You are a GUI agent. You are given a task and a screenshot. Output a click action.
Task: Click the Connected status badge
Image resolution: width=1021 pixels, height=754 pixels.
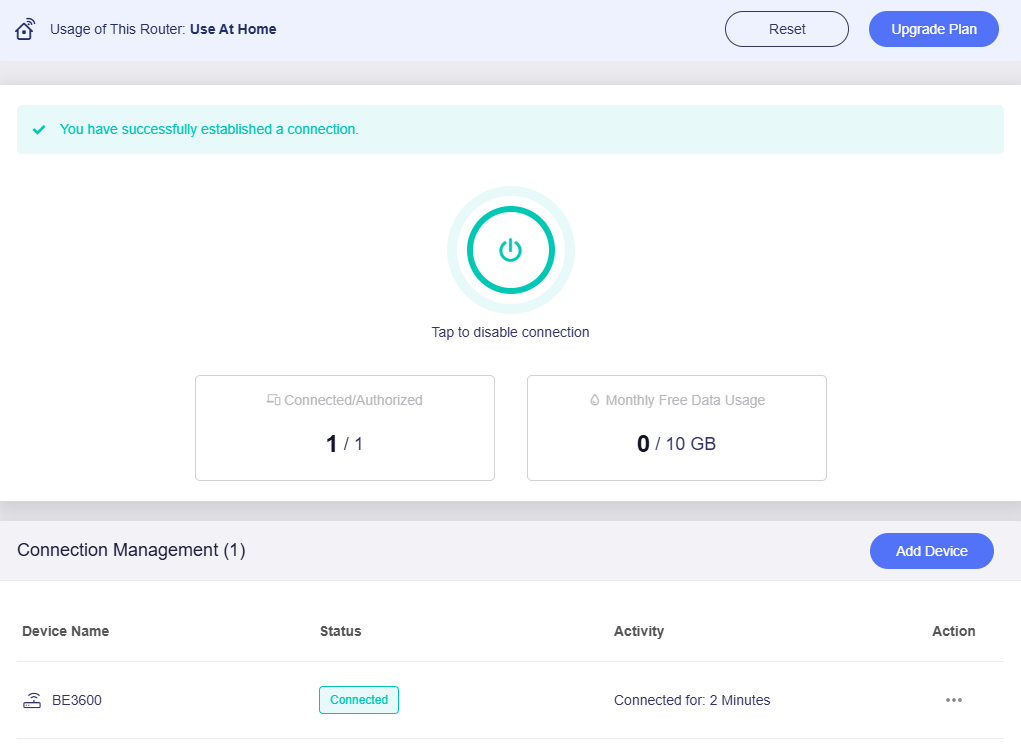point(358,700)
